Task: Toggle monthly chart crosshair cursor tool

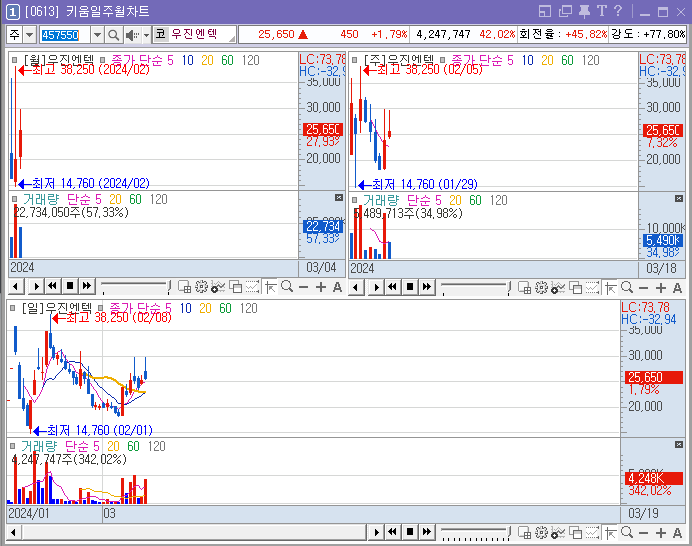Action: [271, 288]
